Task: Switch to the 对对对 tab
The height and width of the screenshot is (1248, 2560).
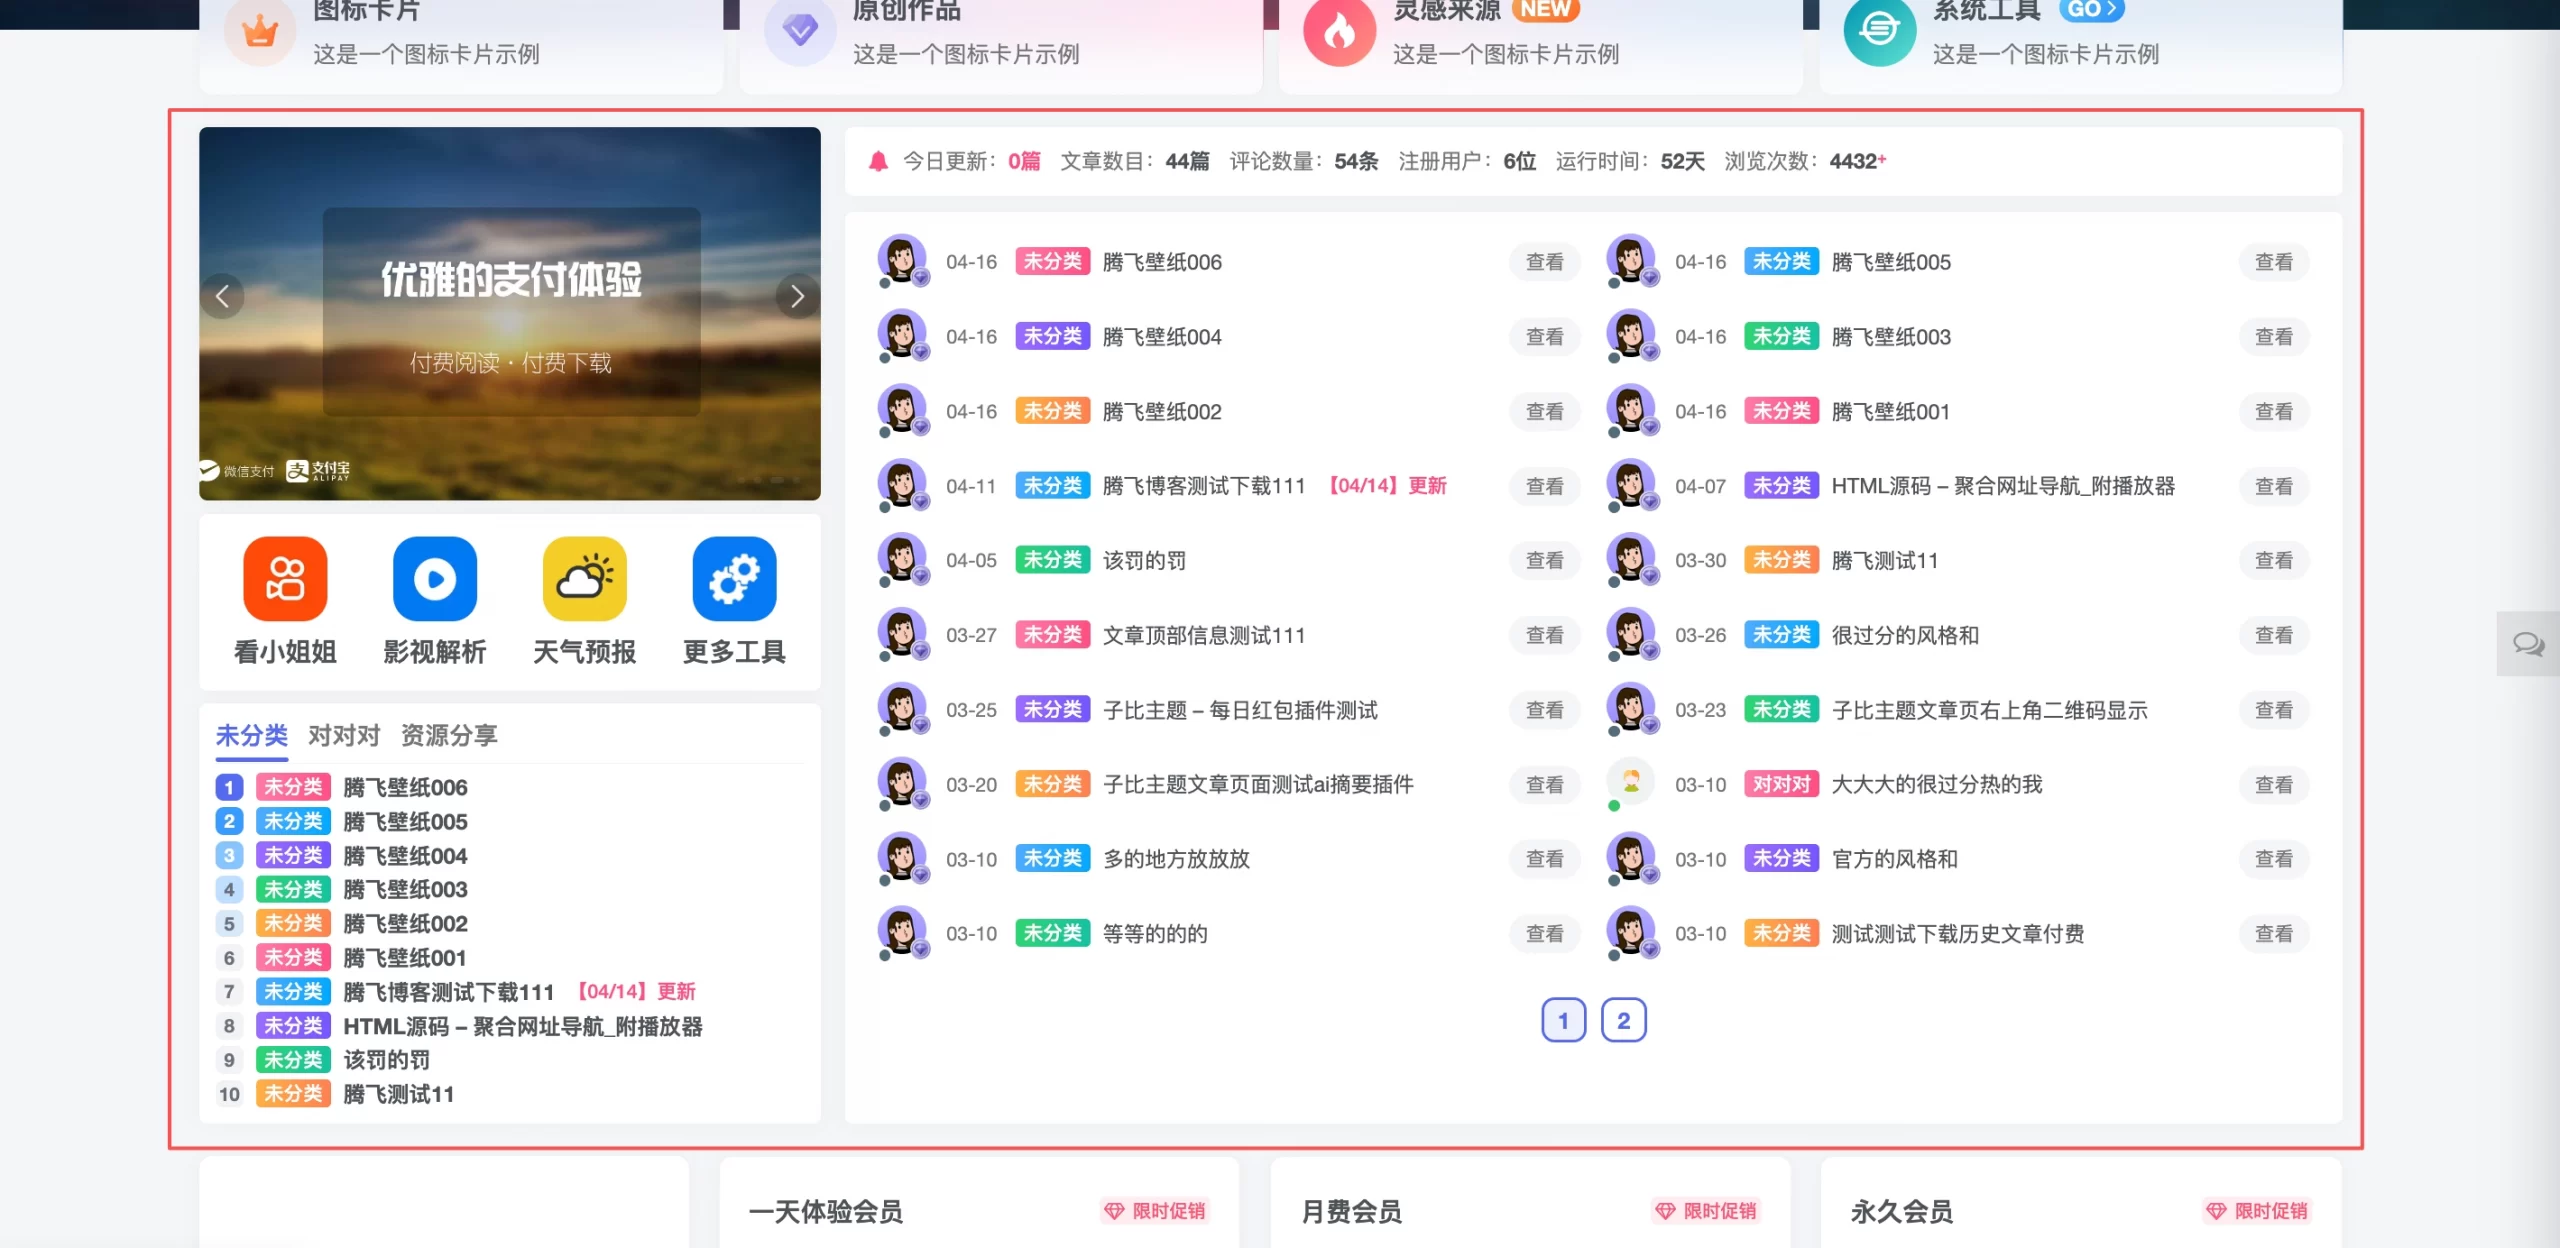Action: tap(344, 736)
